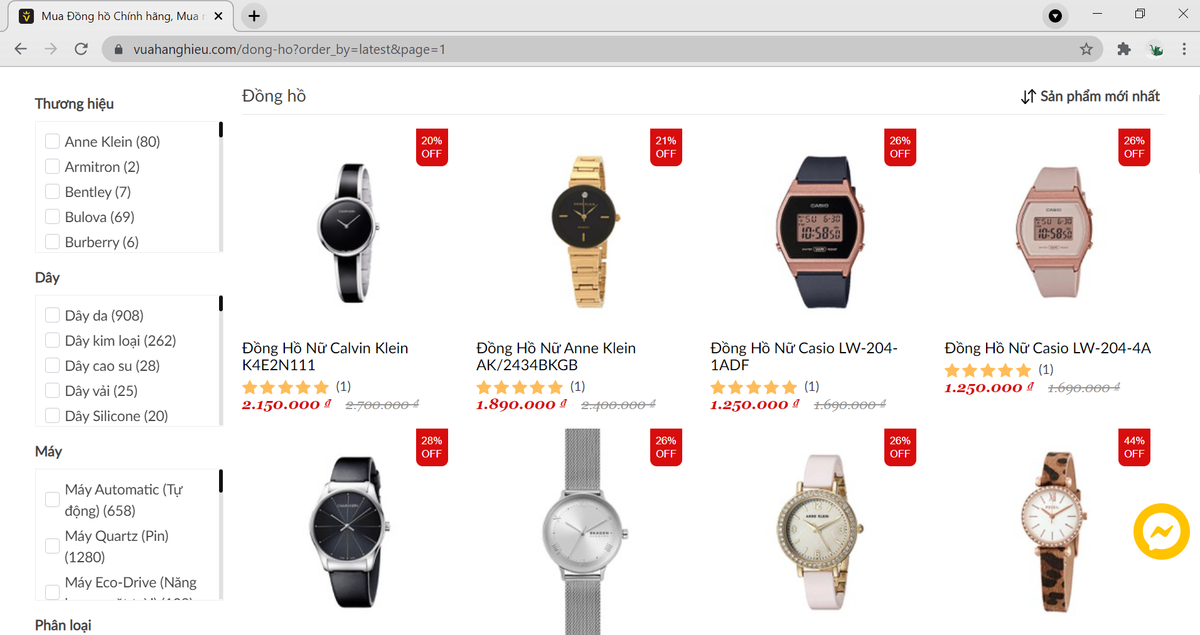The image size is (1200, 635).
Task: Enable the Máy Quartz (Pin) filter checkbox
Action: click(x=52, y=546)
